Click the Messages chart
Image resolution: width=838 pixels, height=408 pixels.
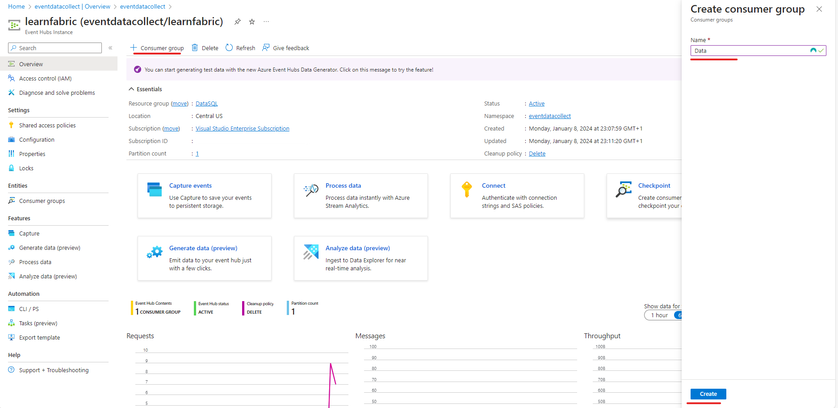(x=466, y=372)
